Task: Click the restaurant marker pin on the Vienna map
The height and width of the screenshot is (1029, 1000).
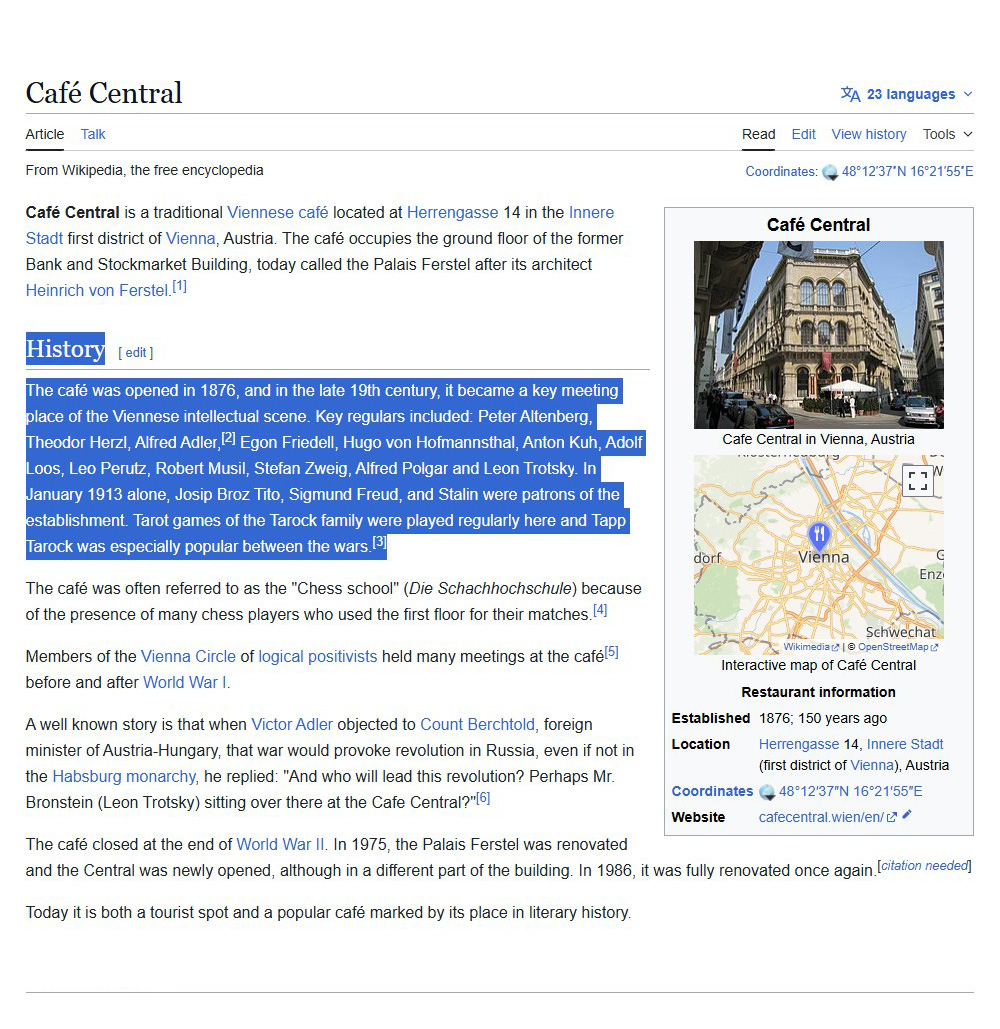Action: (819, 536)
